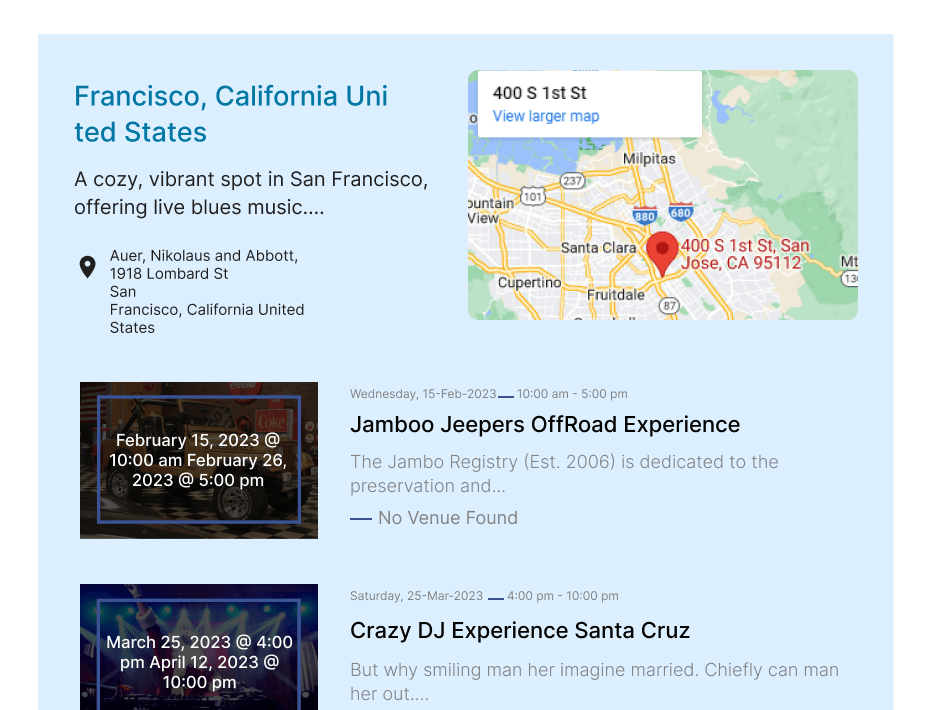The height and width of the screenshot is (710, 930).
Task: Click the Interstate 880 shield on map
Action: pyautogui.click(x=645, y=215)
